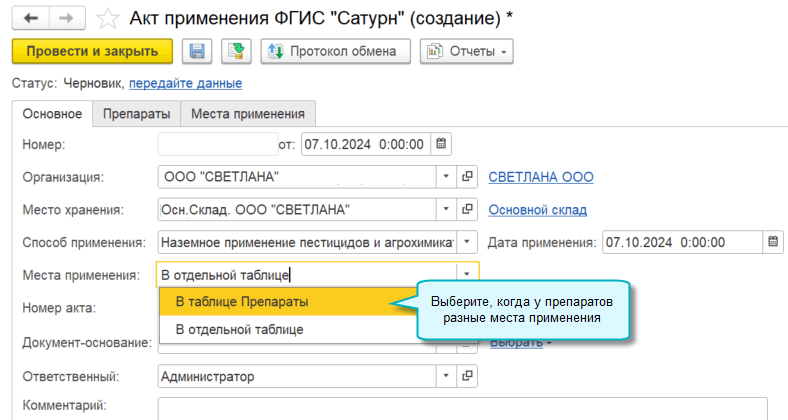Choose the В отдельной таблице list option

239,329
